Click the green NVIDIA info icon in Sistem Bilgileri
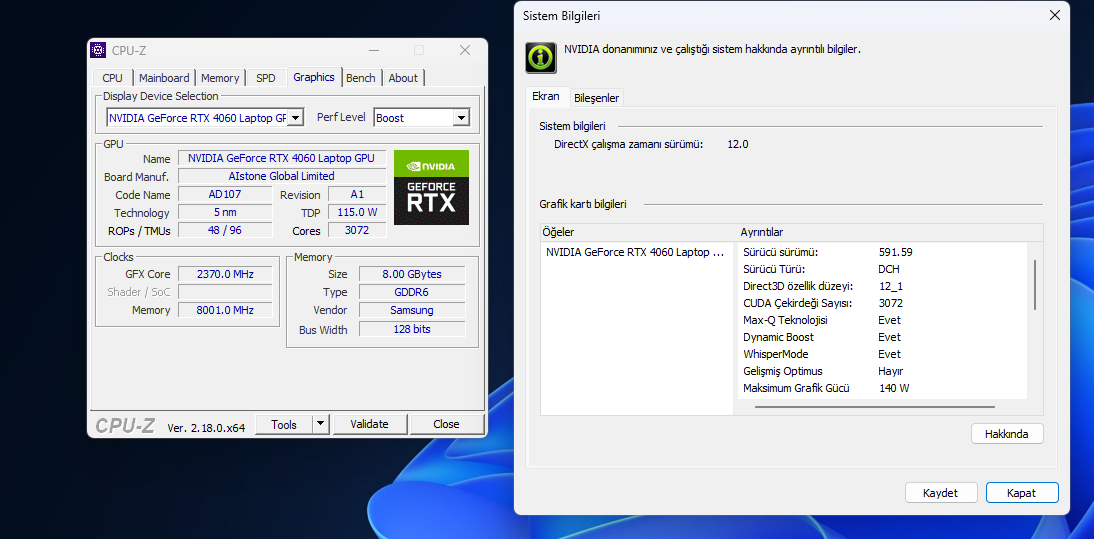The image size is (1094, 539). click(541, 57)
